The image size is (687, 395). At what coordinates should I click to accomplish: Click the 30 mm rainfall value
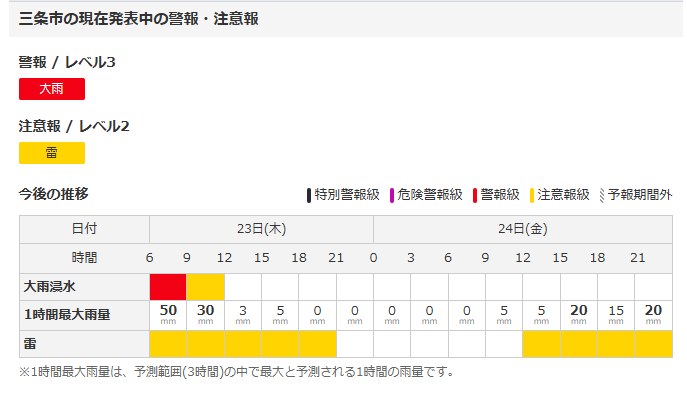pos(205,314)
